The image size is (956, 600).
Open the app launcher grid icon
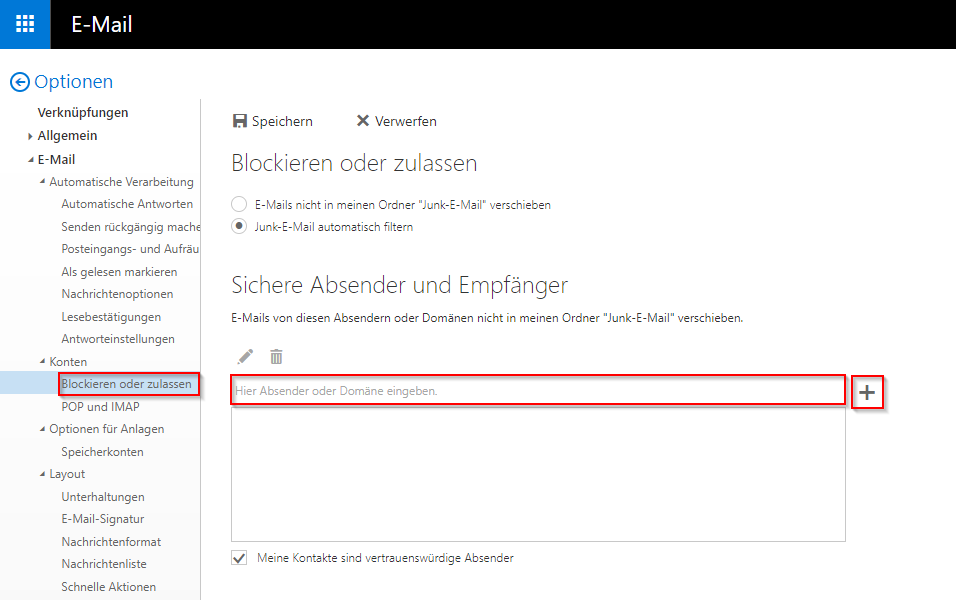[25, 24]
